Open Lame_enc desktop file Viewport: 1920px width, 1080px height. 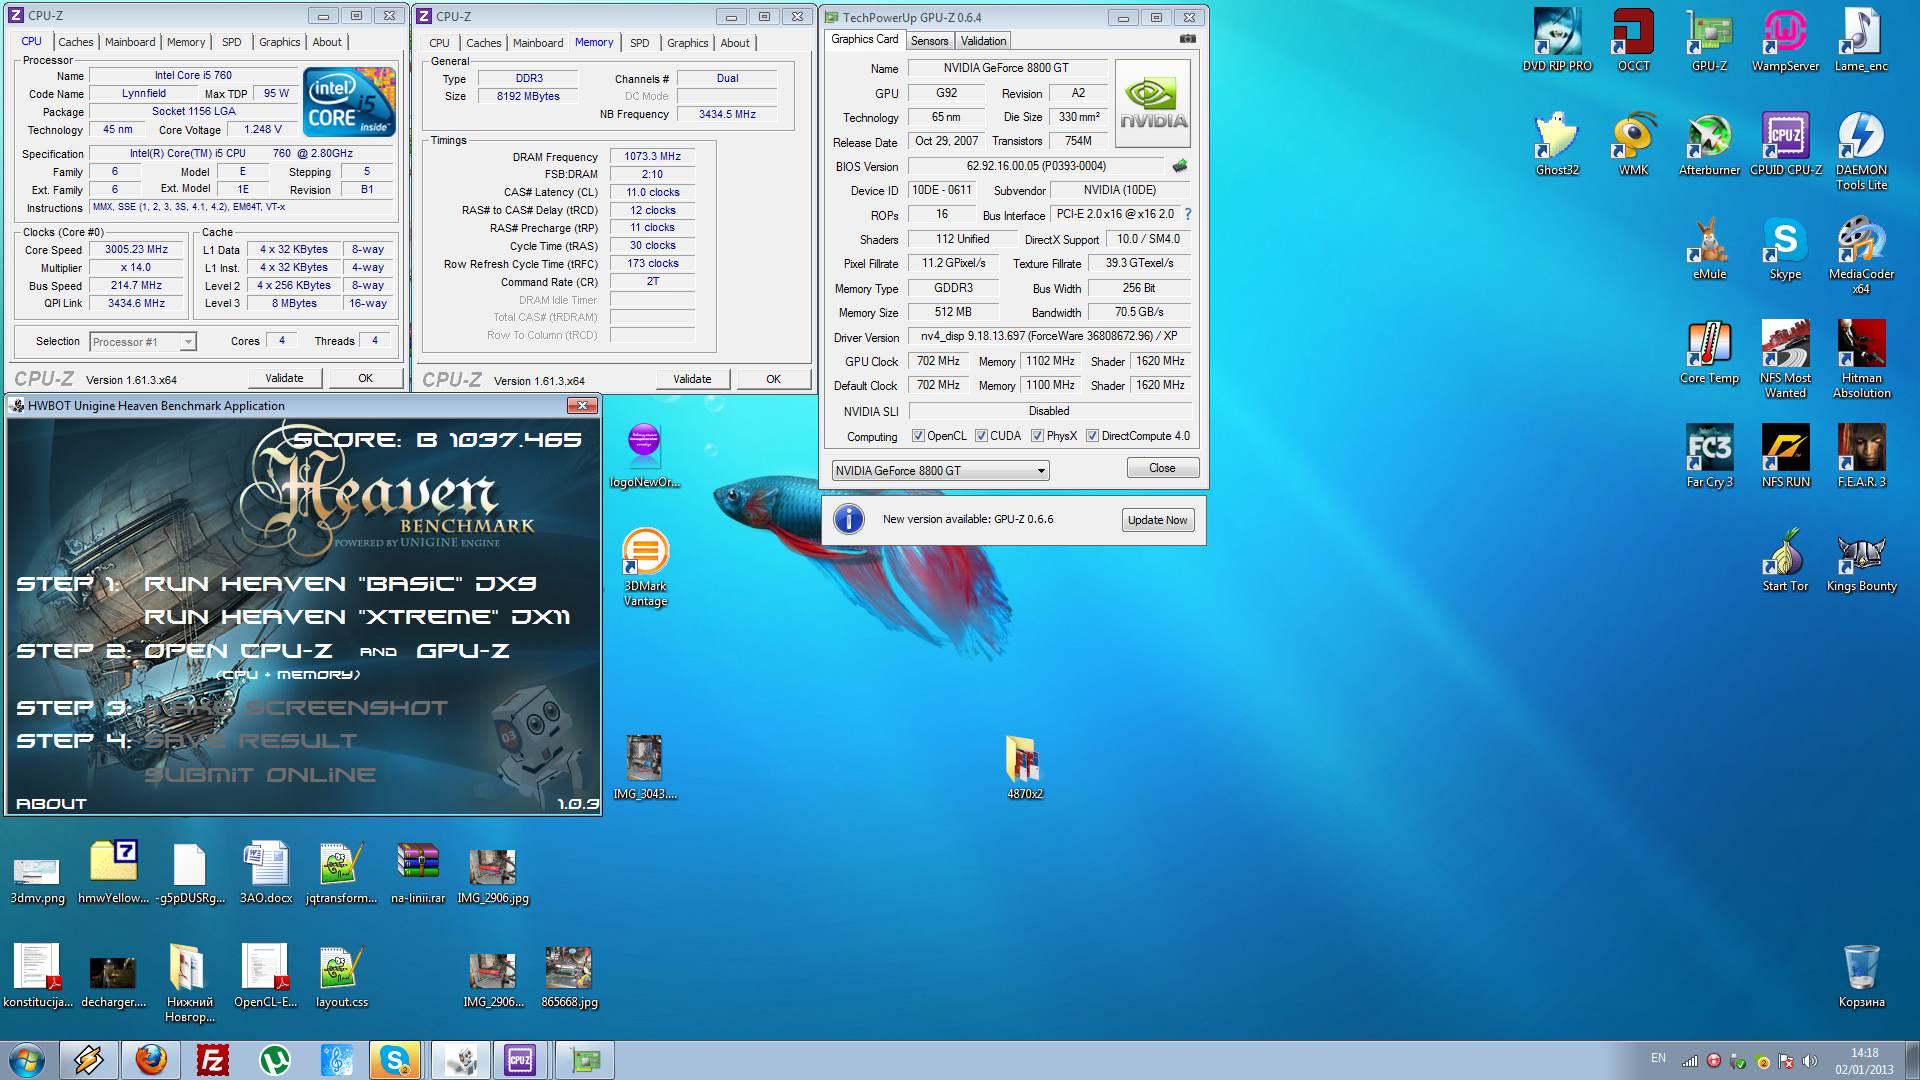pos(1861,40)
